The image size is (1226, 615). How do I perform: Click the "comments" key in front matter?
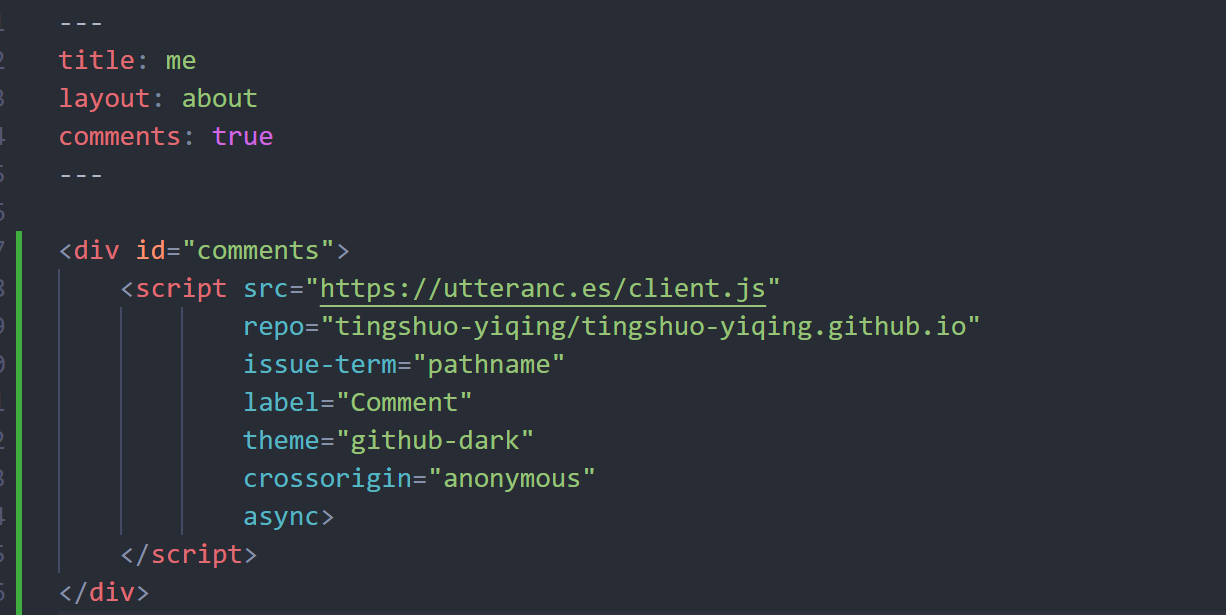119,136
